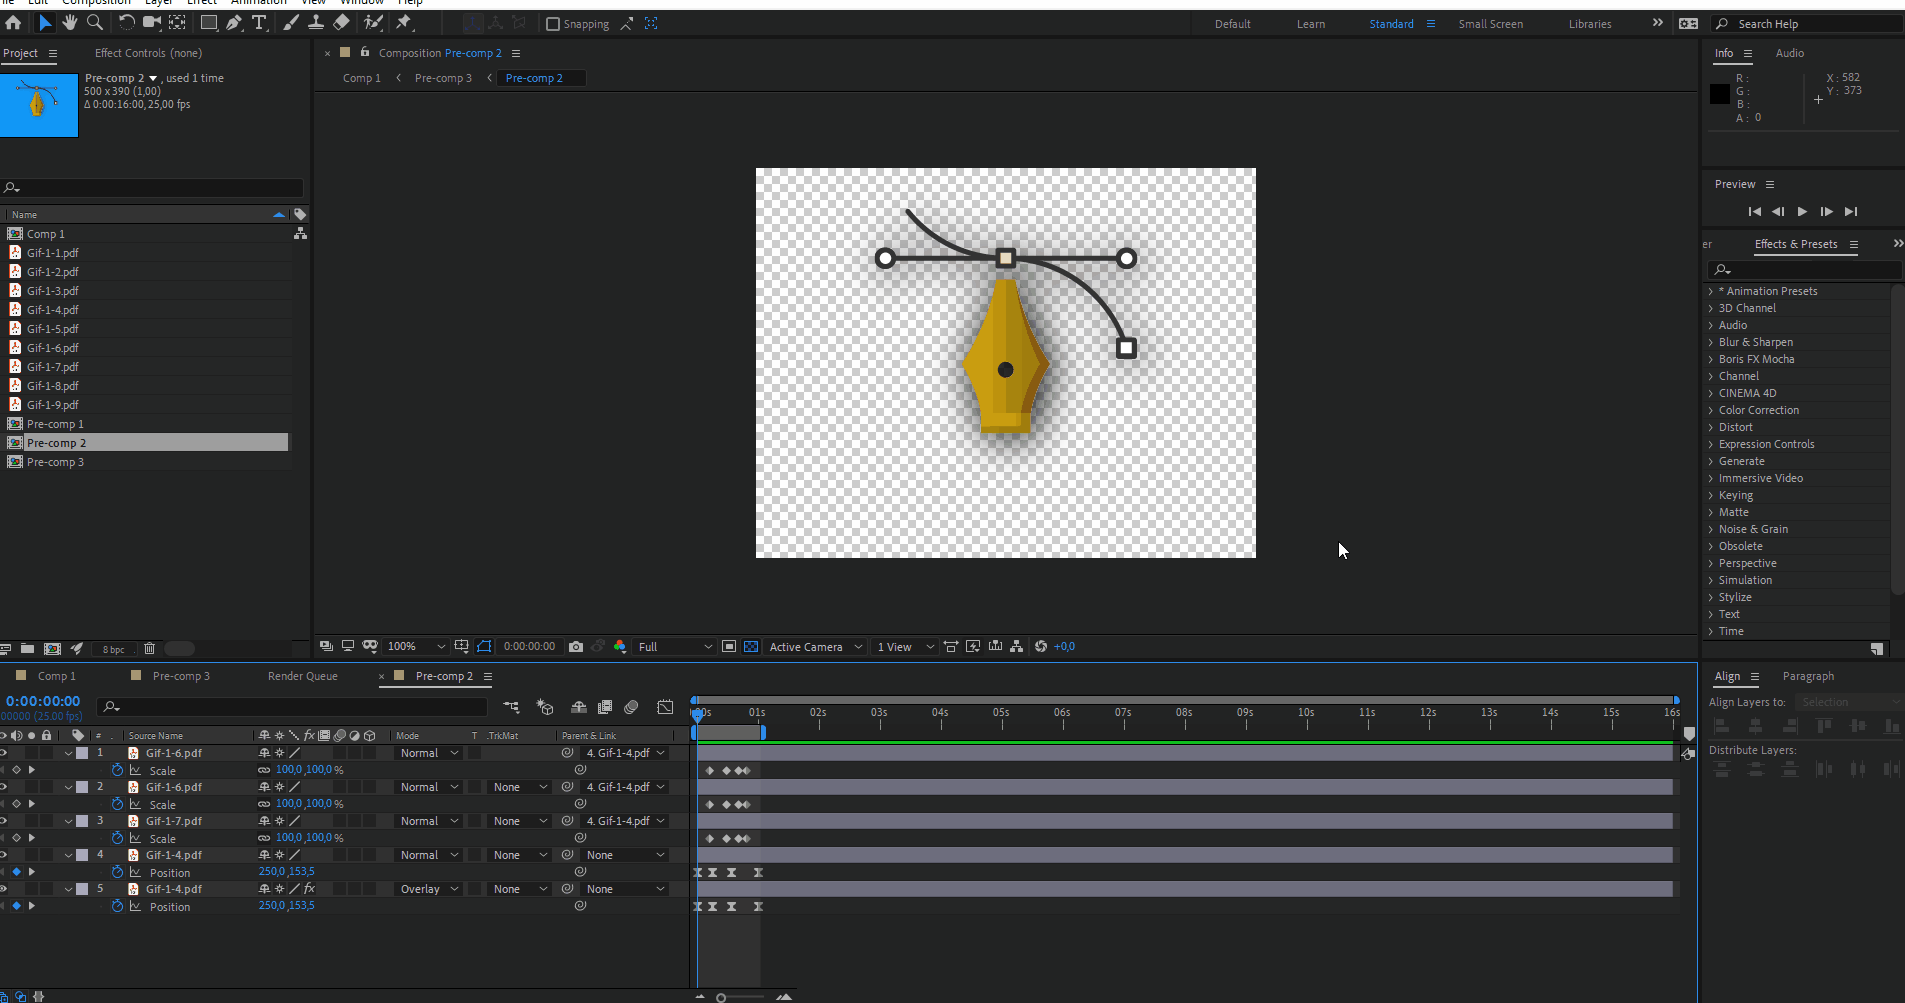Hide layer 3 Gif-1-7.pdf with eye toggle
Image resolution: width=1905 pixels, height=1003 pixels.
[x=4, y=821]
